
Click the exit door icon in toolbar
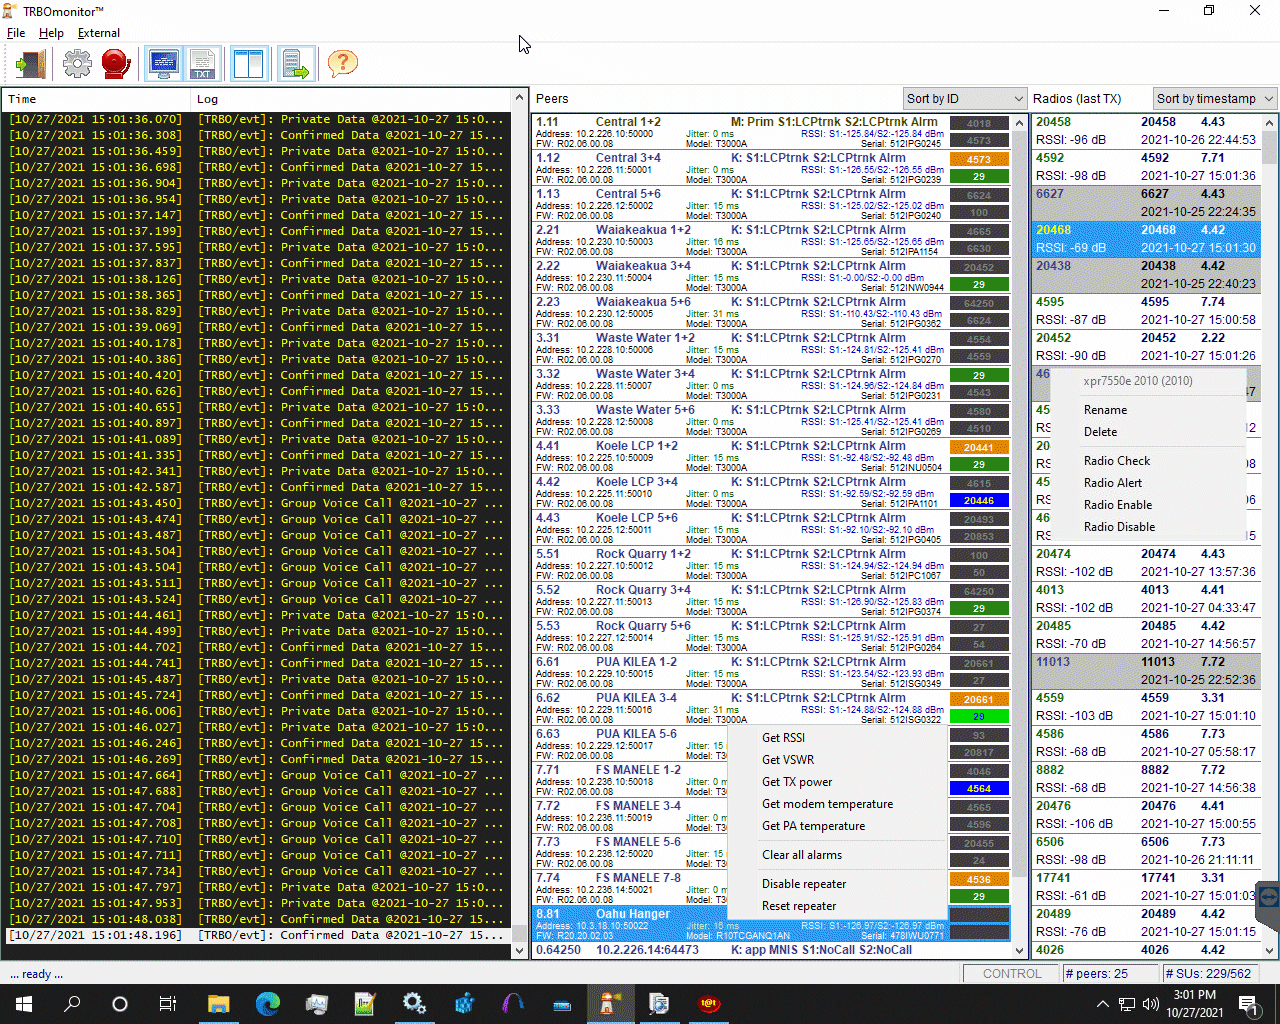(x=31, y=64)
